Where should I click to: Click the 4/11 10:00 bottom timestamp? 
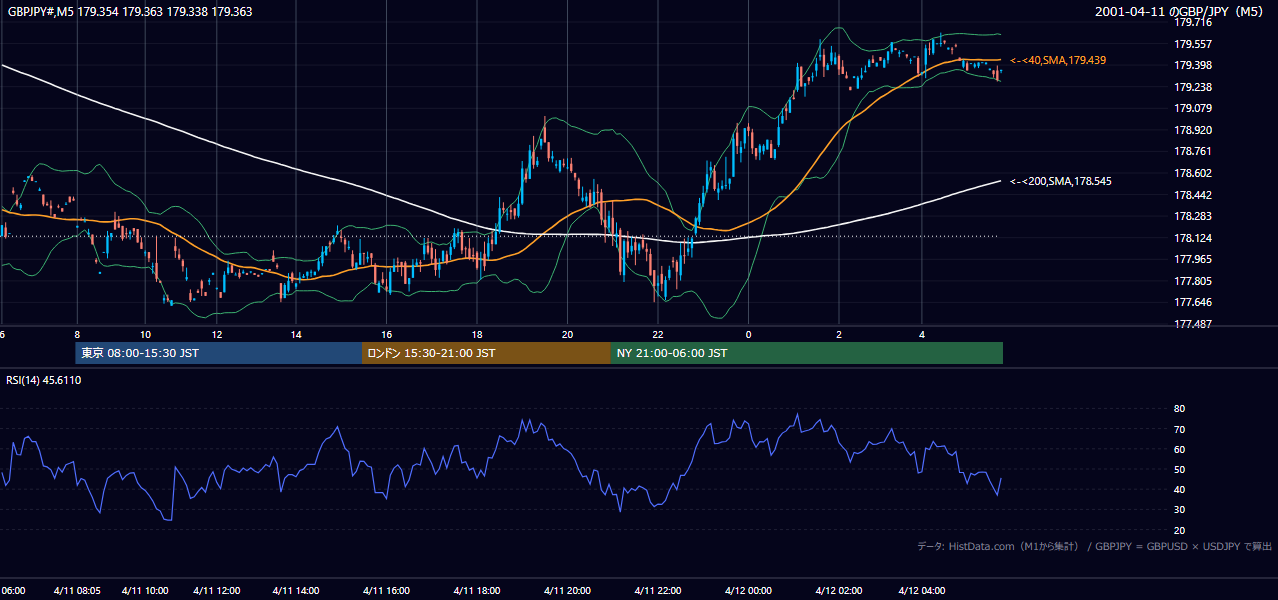pos(145,590)
